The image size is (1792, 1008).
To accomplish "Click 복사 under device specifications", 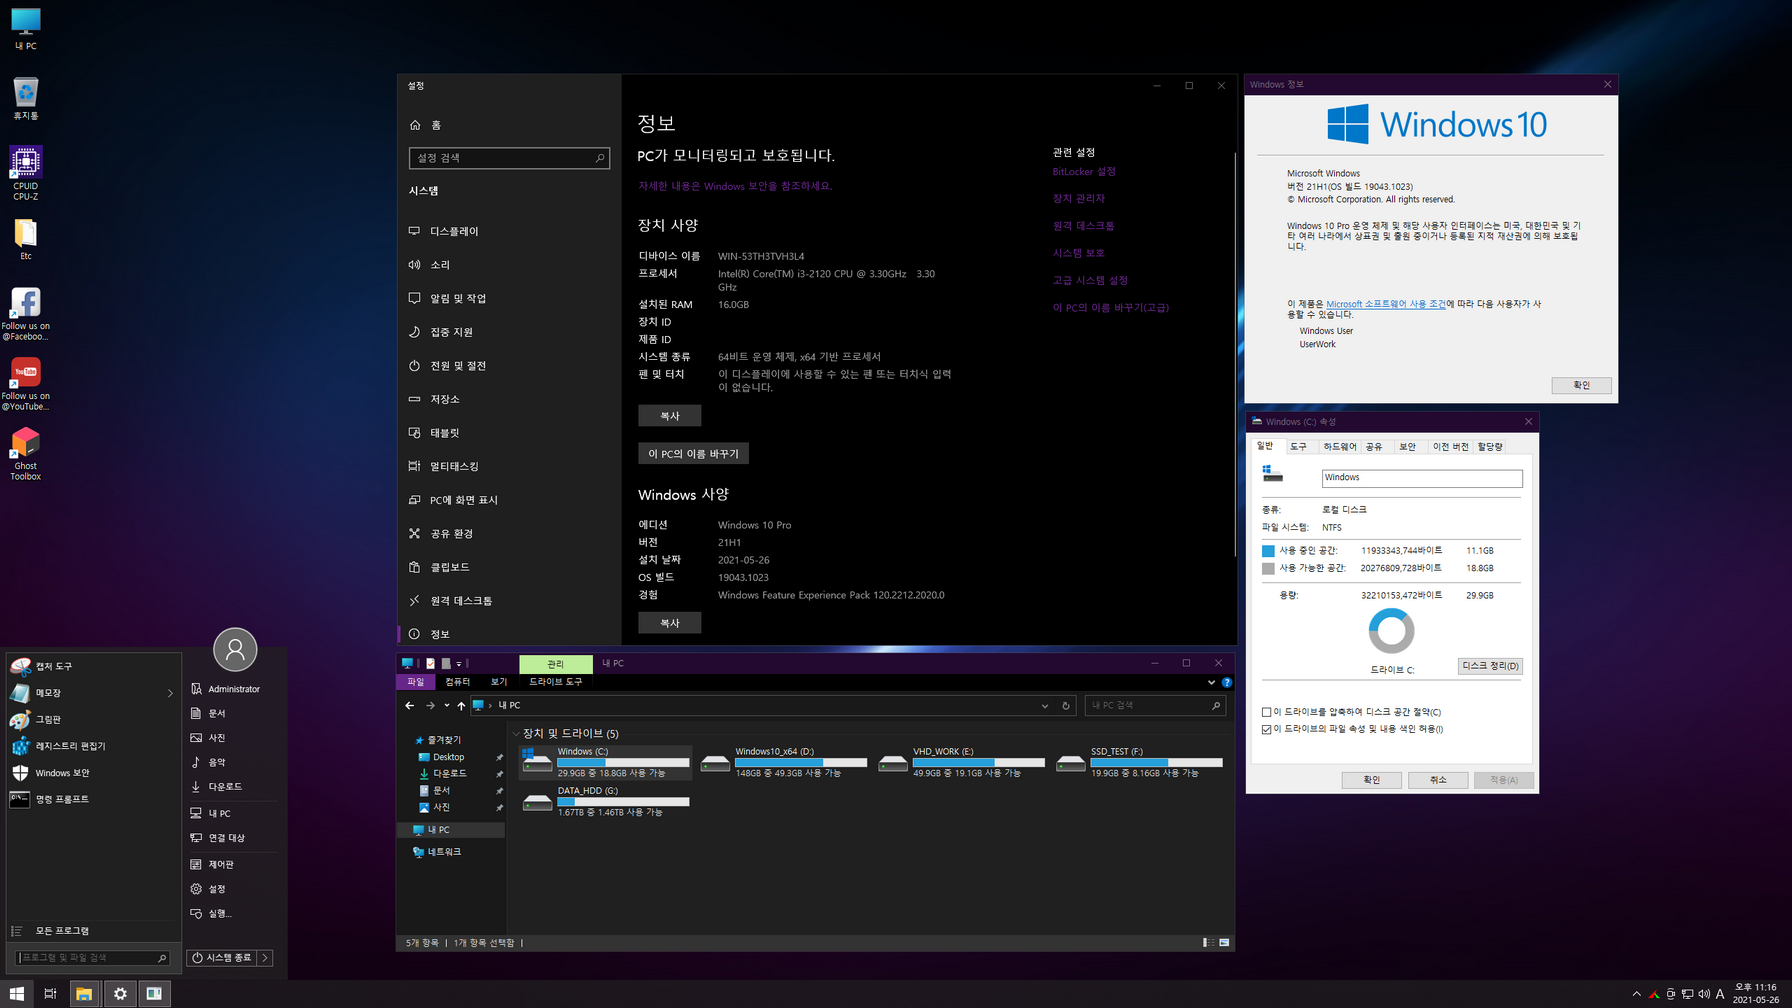I will 669,416.
